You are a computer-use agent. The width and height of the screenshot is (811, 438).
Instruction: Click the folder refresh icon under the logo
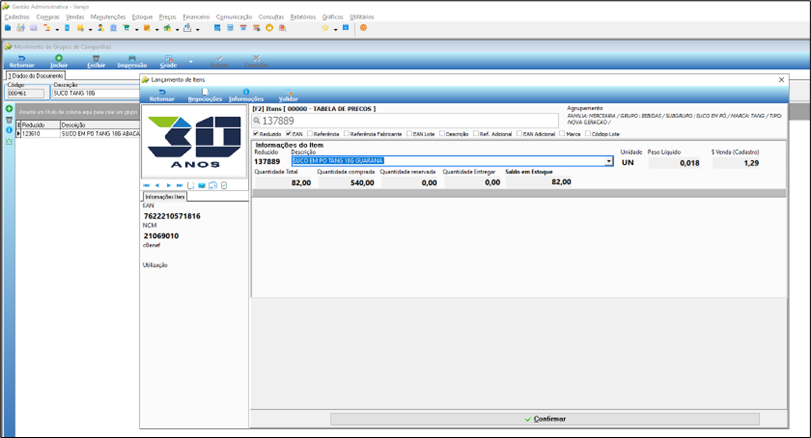(x=213, y=185)
